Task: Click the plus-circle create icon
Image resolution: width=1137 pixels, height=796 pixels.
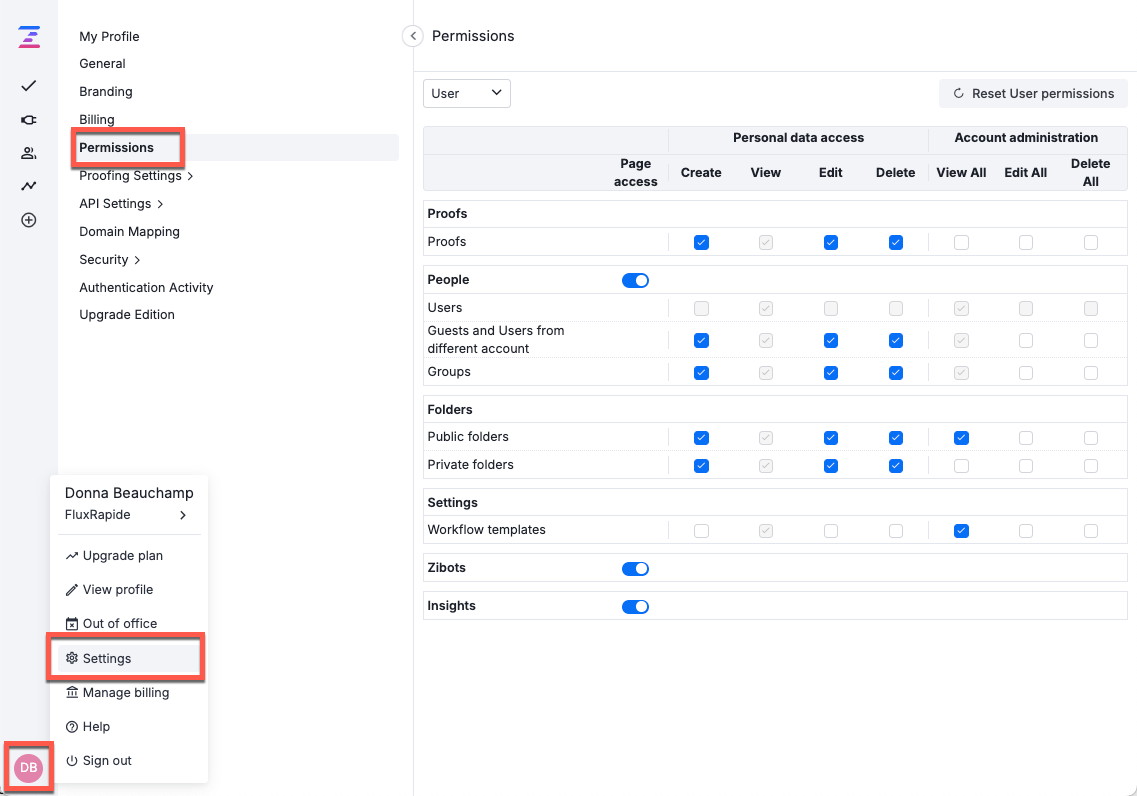Action: pos(29,220)
